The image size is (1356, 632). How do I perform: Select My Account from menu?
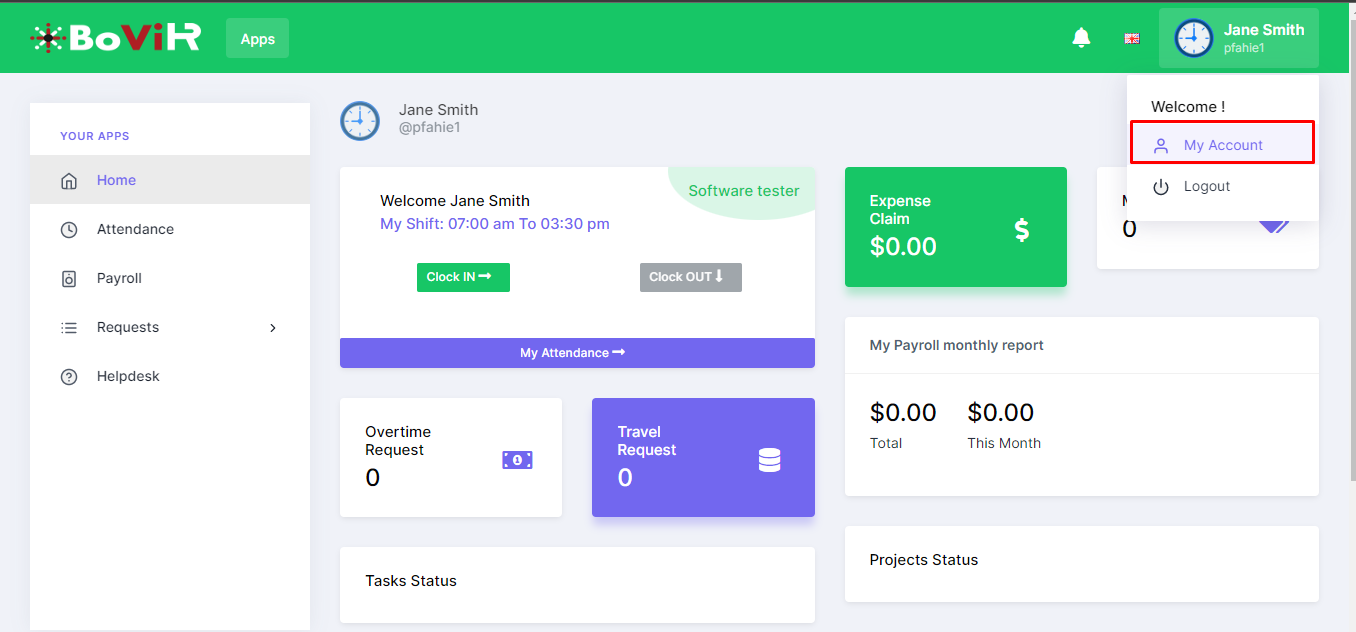pyautogui.click(x=1222, y=145)
